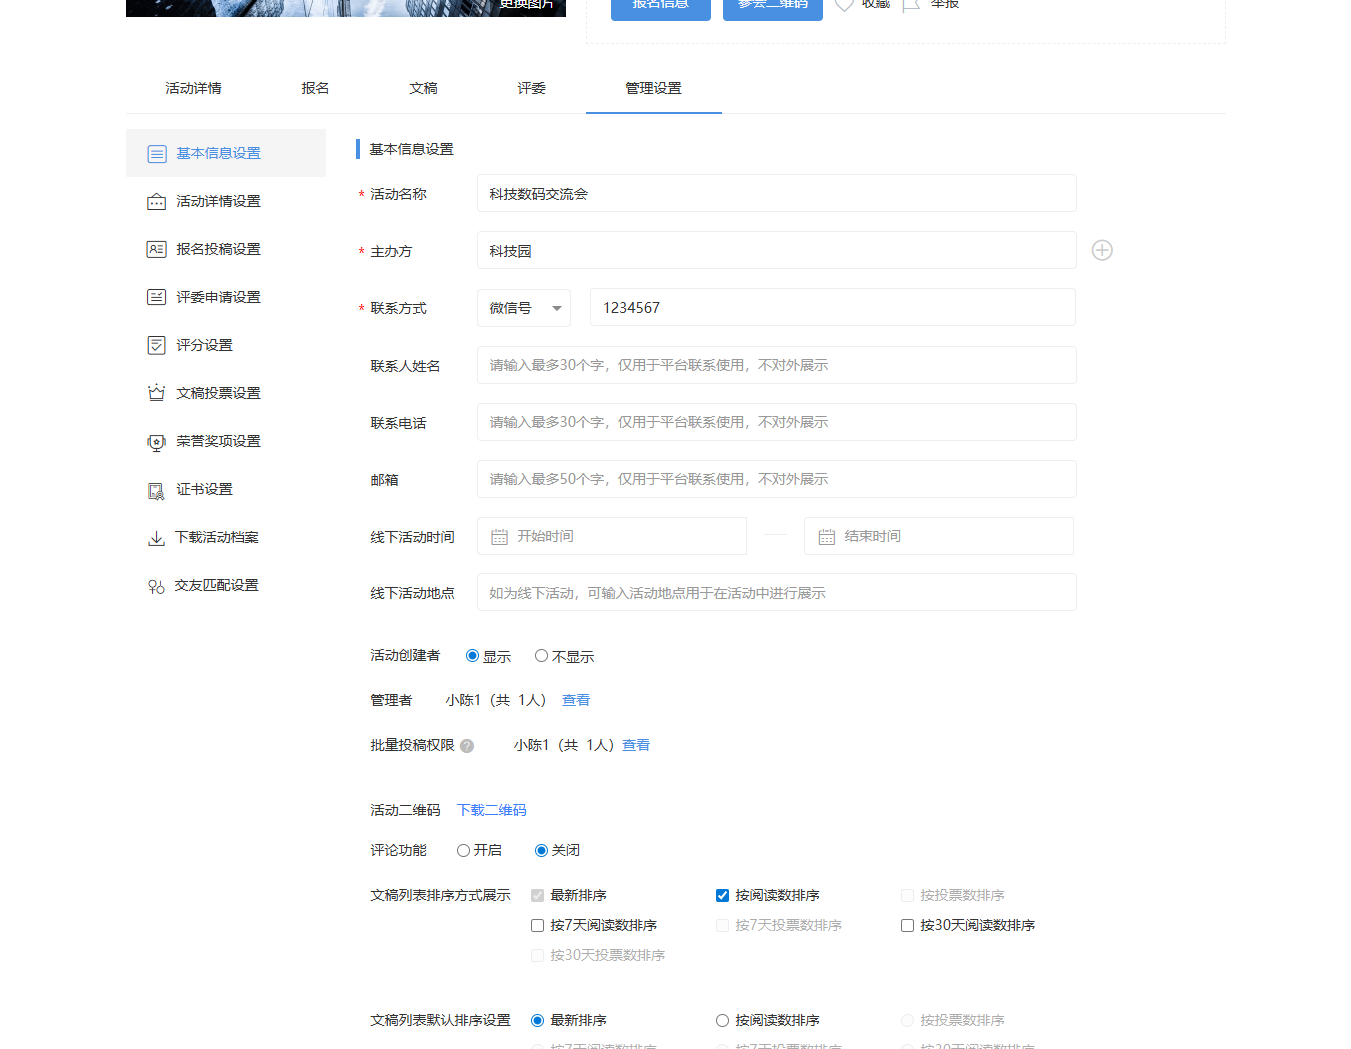Open the 开始时间 date picker
1351x1049 pixels.
pos(612,537)
